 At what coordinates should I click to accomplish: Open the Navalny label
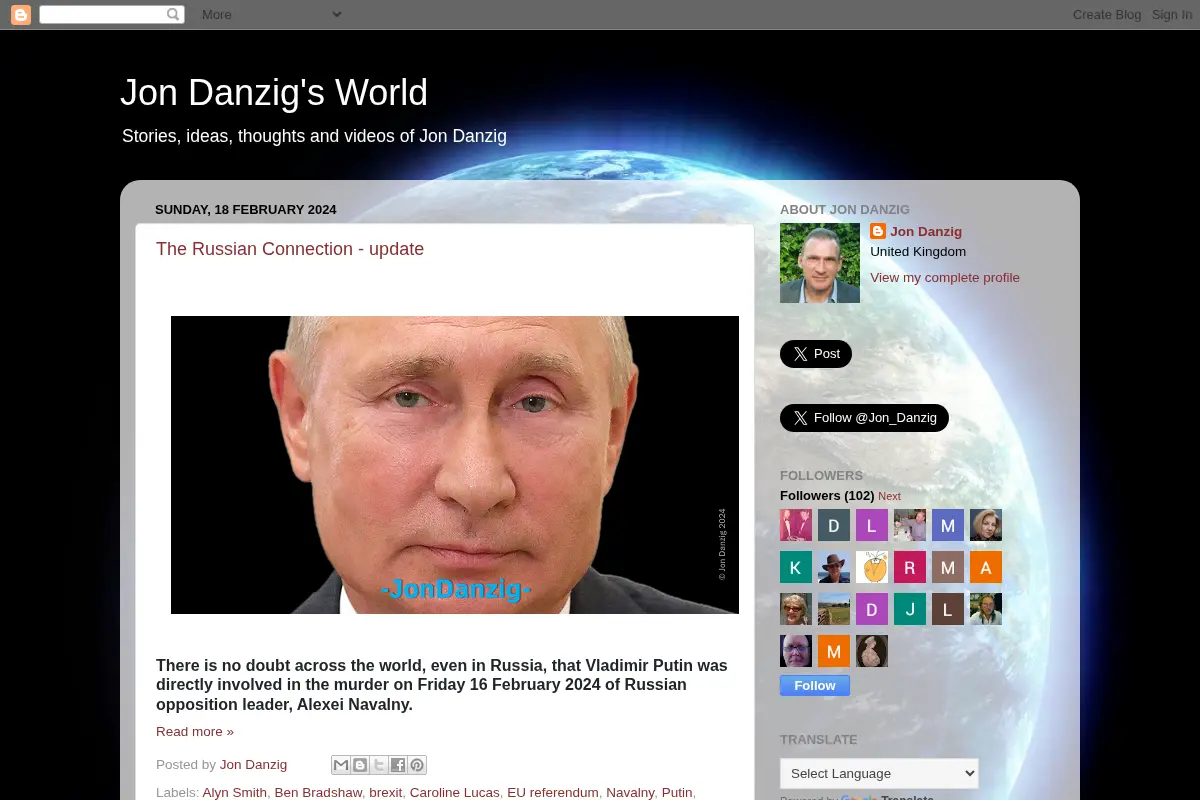coord(630,792)
